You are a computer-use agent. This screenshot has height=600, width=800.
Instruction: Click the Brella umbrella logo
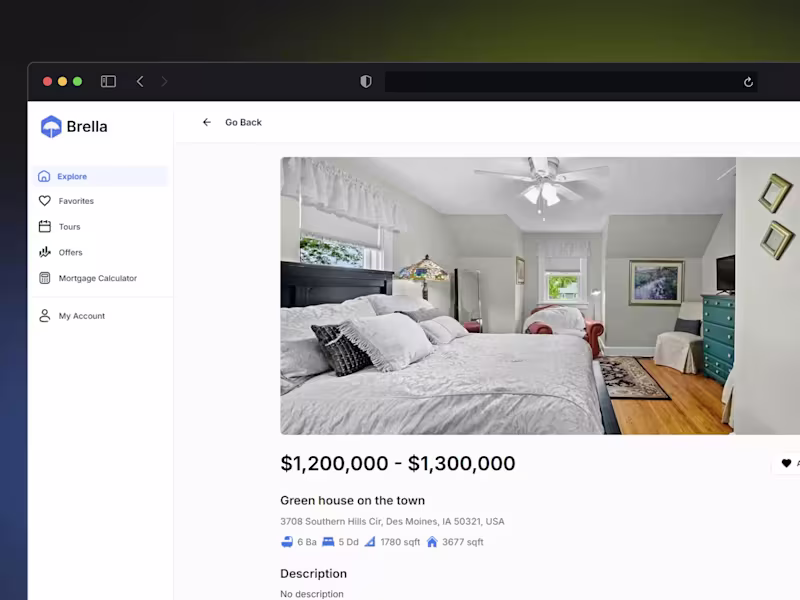[50, 126]
